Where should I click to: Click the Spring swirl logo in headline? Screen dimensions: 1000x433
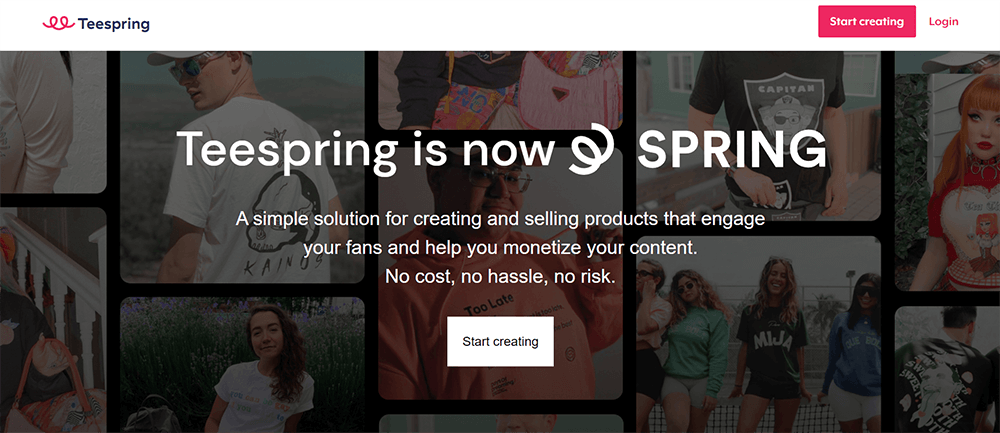tap(596, 150)
